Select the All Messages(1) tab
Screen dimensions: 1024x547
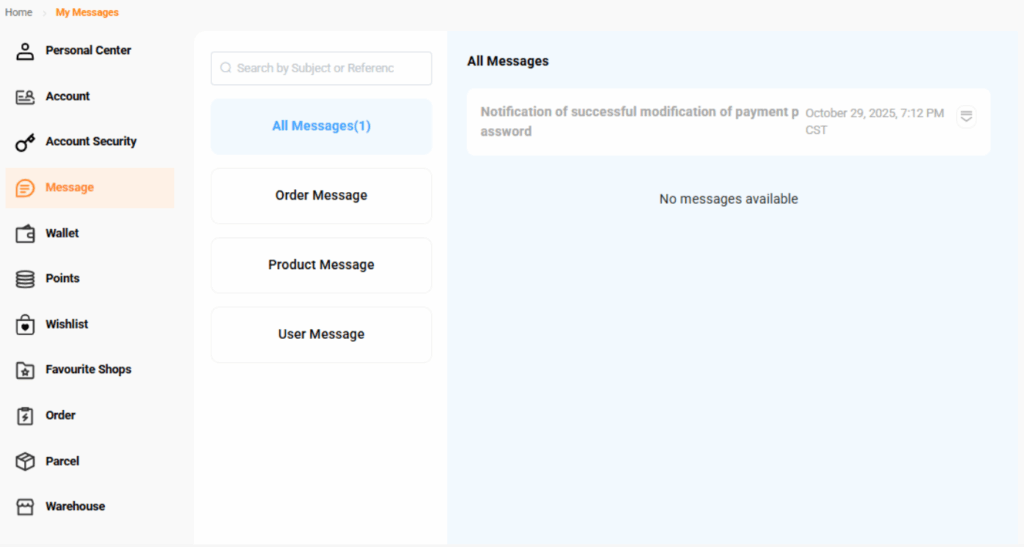pos(321,126)
